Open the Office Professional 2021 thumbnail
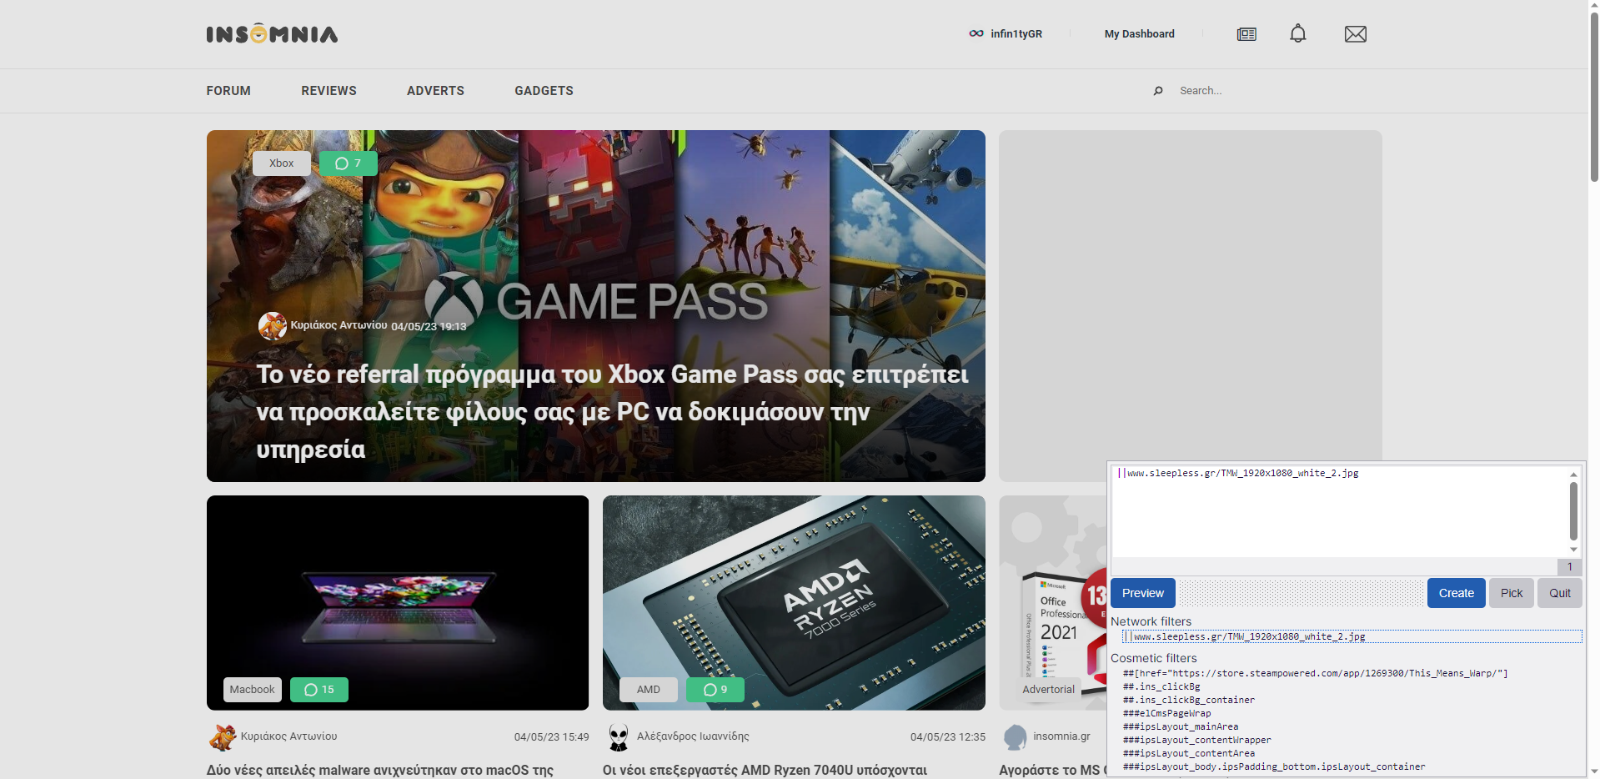This screenshot has width=1600, height=779. click(1053, 603)
